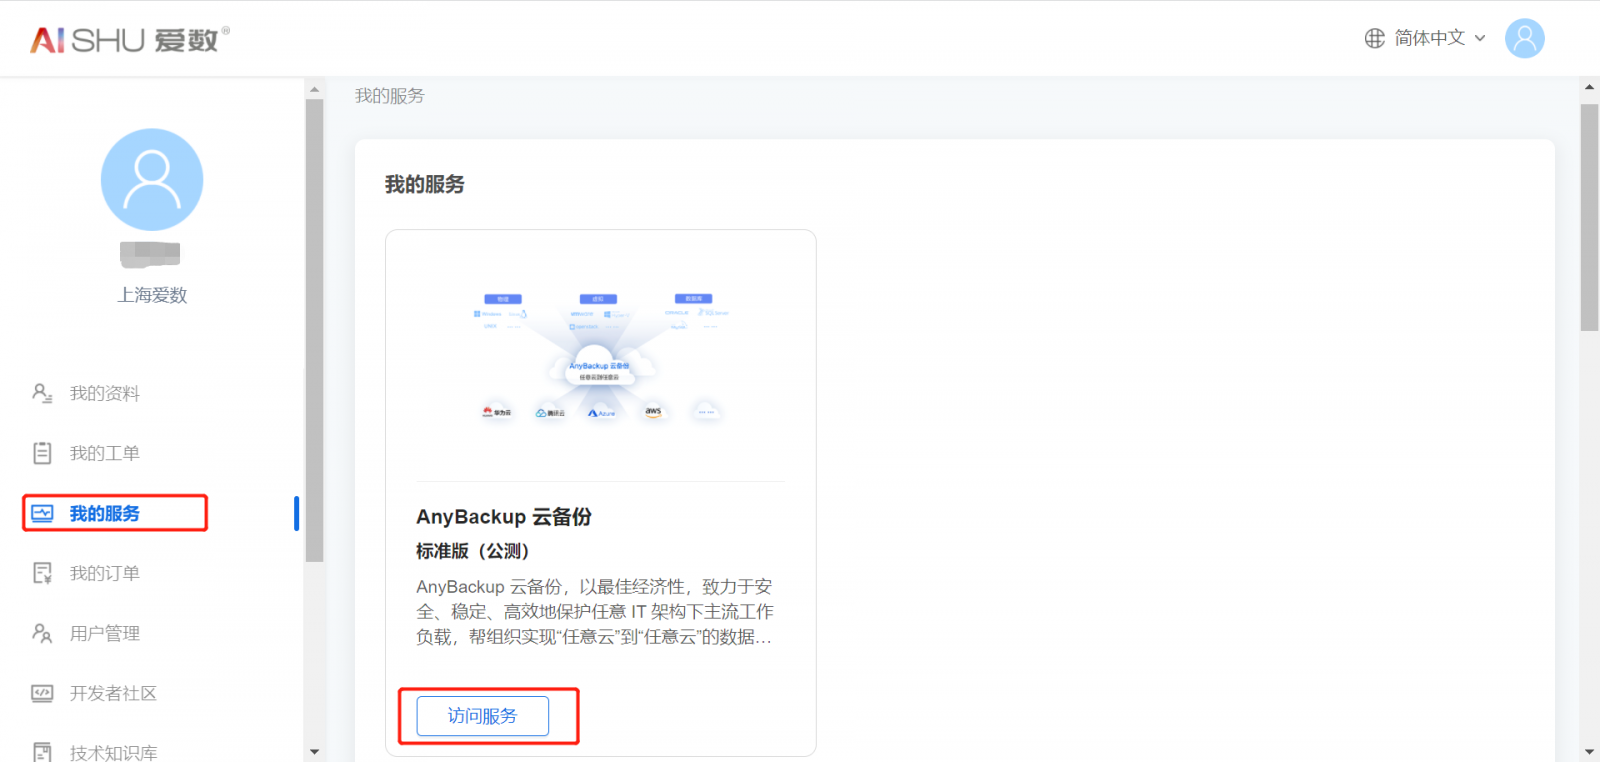Open 用户管理 in the sidebar
The height and width of the screenshot is (762, 1600).
tap(104, 633)
